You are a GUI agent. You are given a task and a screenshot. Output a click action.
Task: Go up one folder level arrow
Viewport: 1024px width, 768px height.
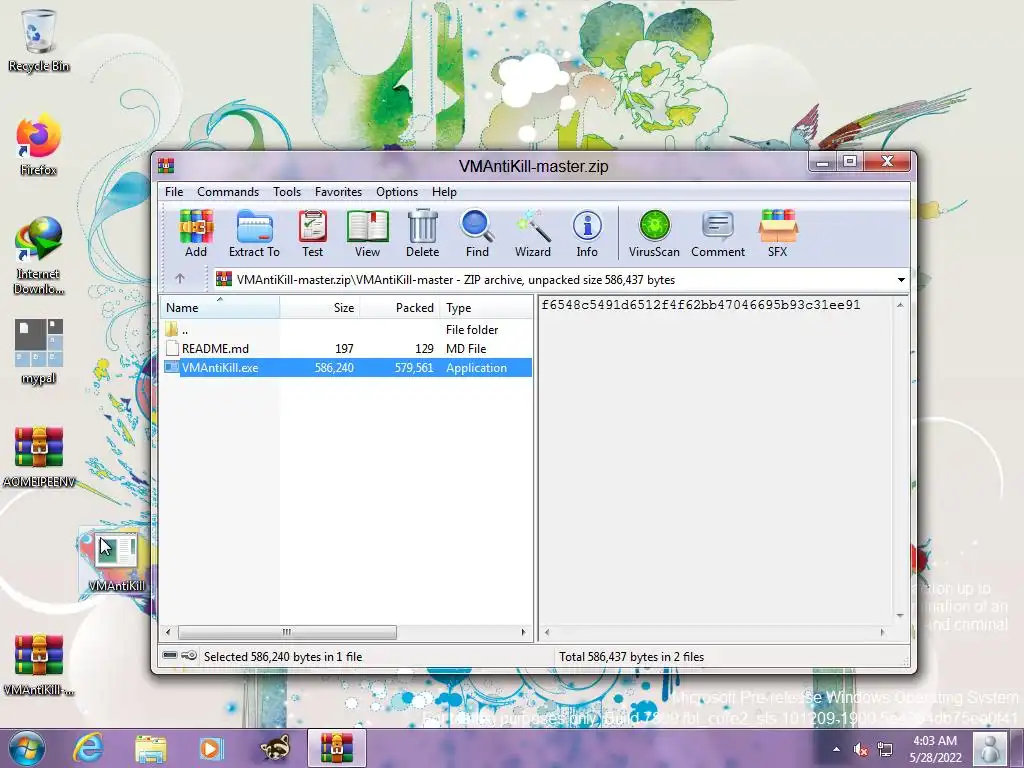180,280
